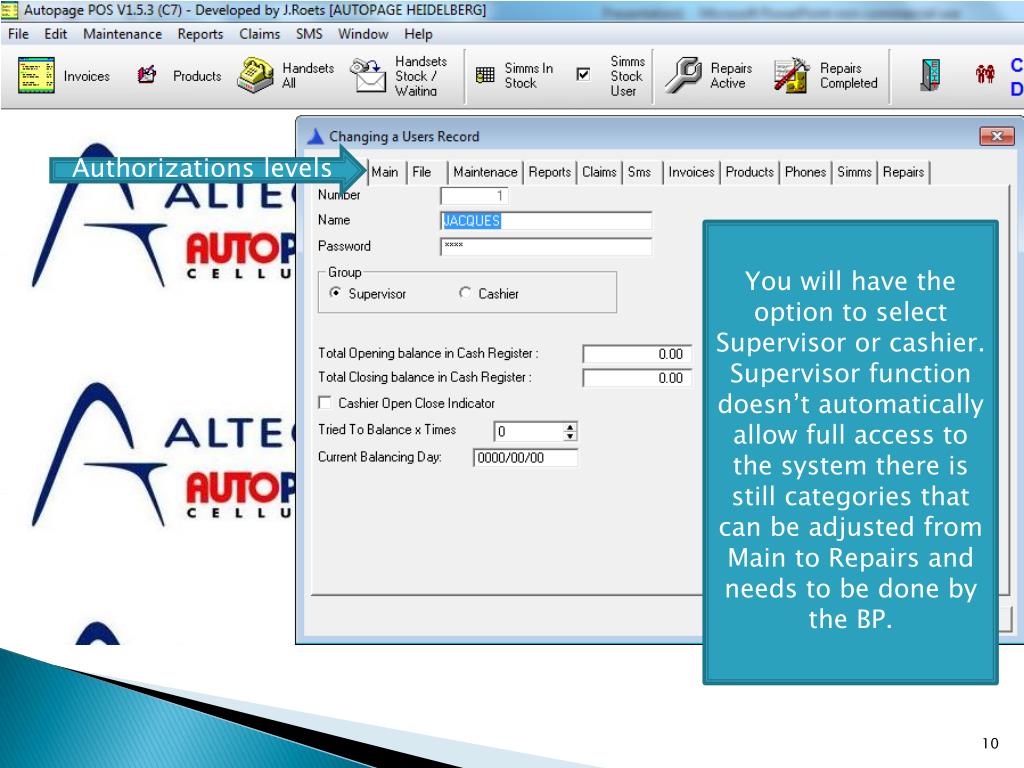The width and height of the screenshot is (1024, 768).
Task: Decrease Tried To Balance spinner down arrow
Action: pos(570,436)
